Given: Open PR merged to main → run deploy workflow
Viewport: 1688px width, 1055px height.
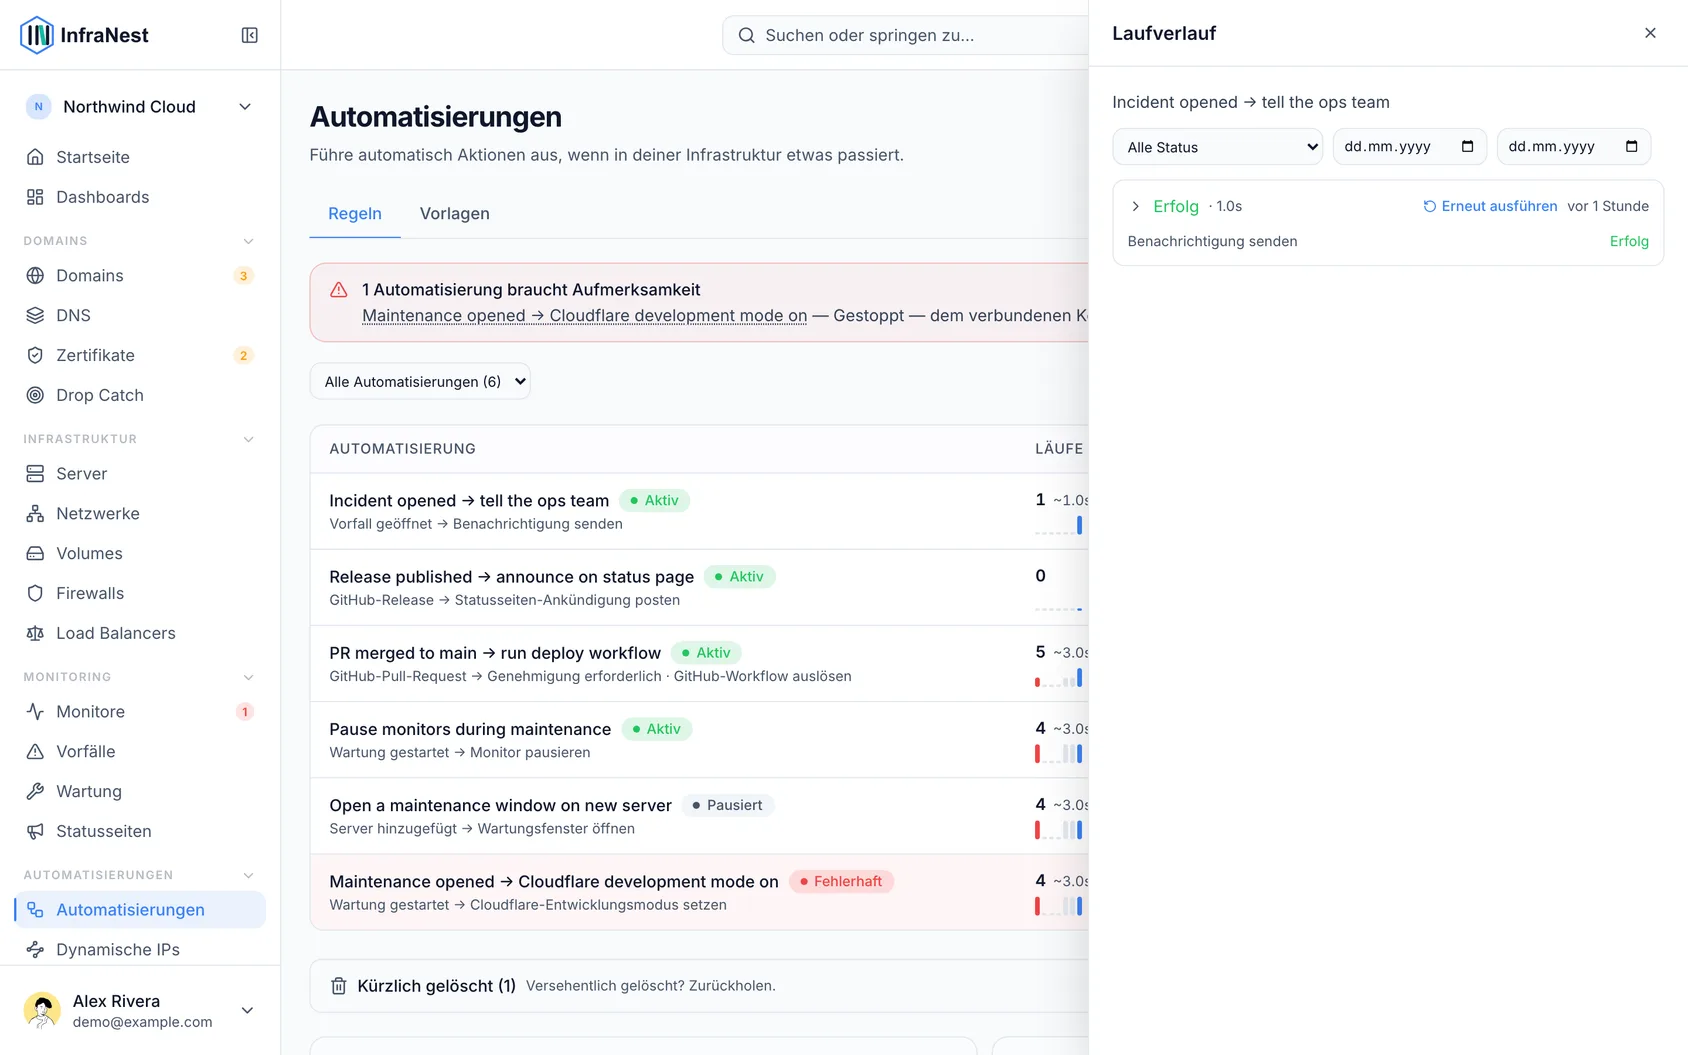Looking at the screenshot, I should point(495,653).
